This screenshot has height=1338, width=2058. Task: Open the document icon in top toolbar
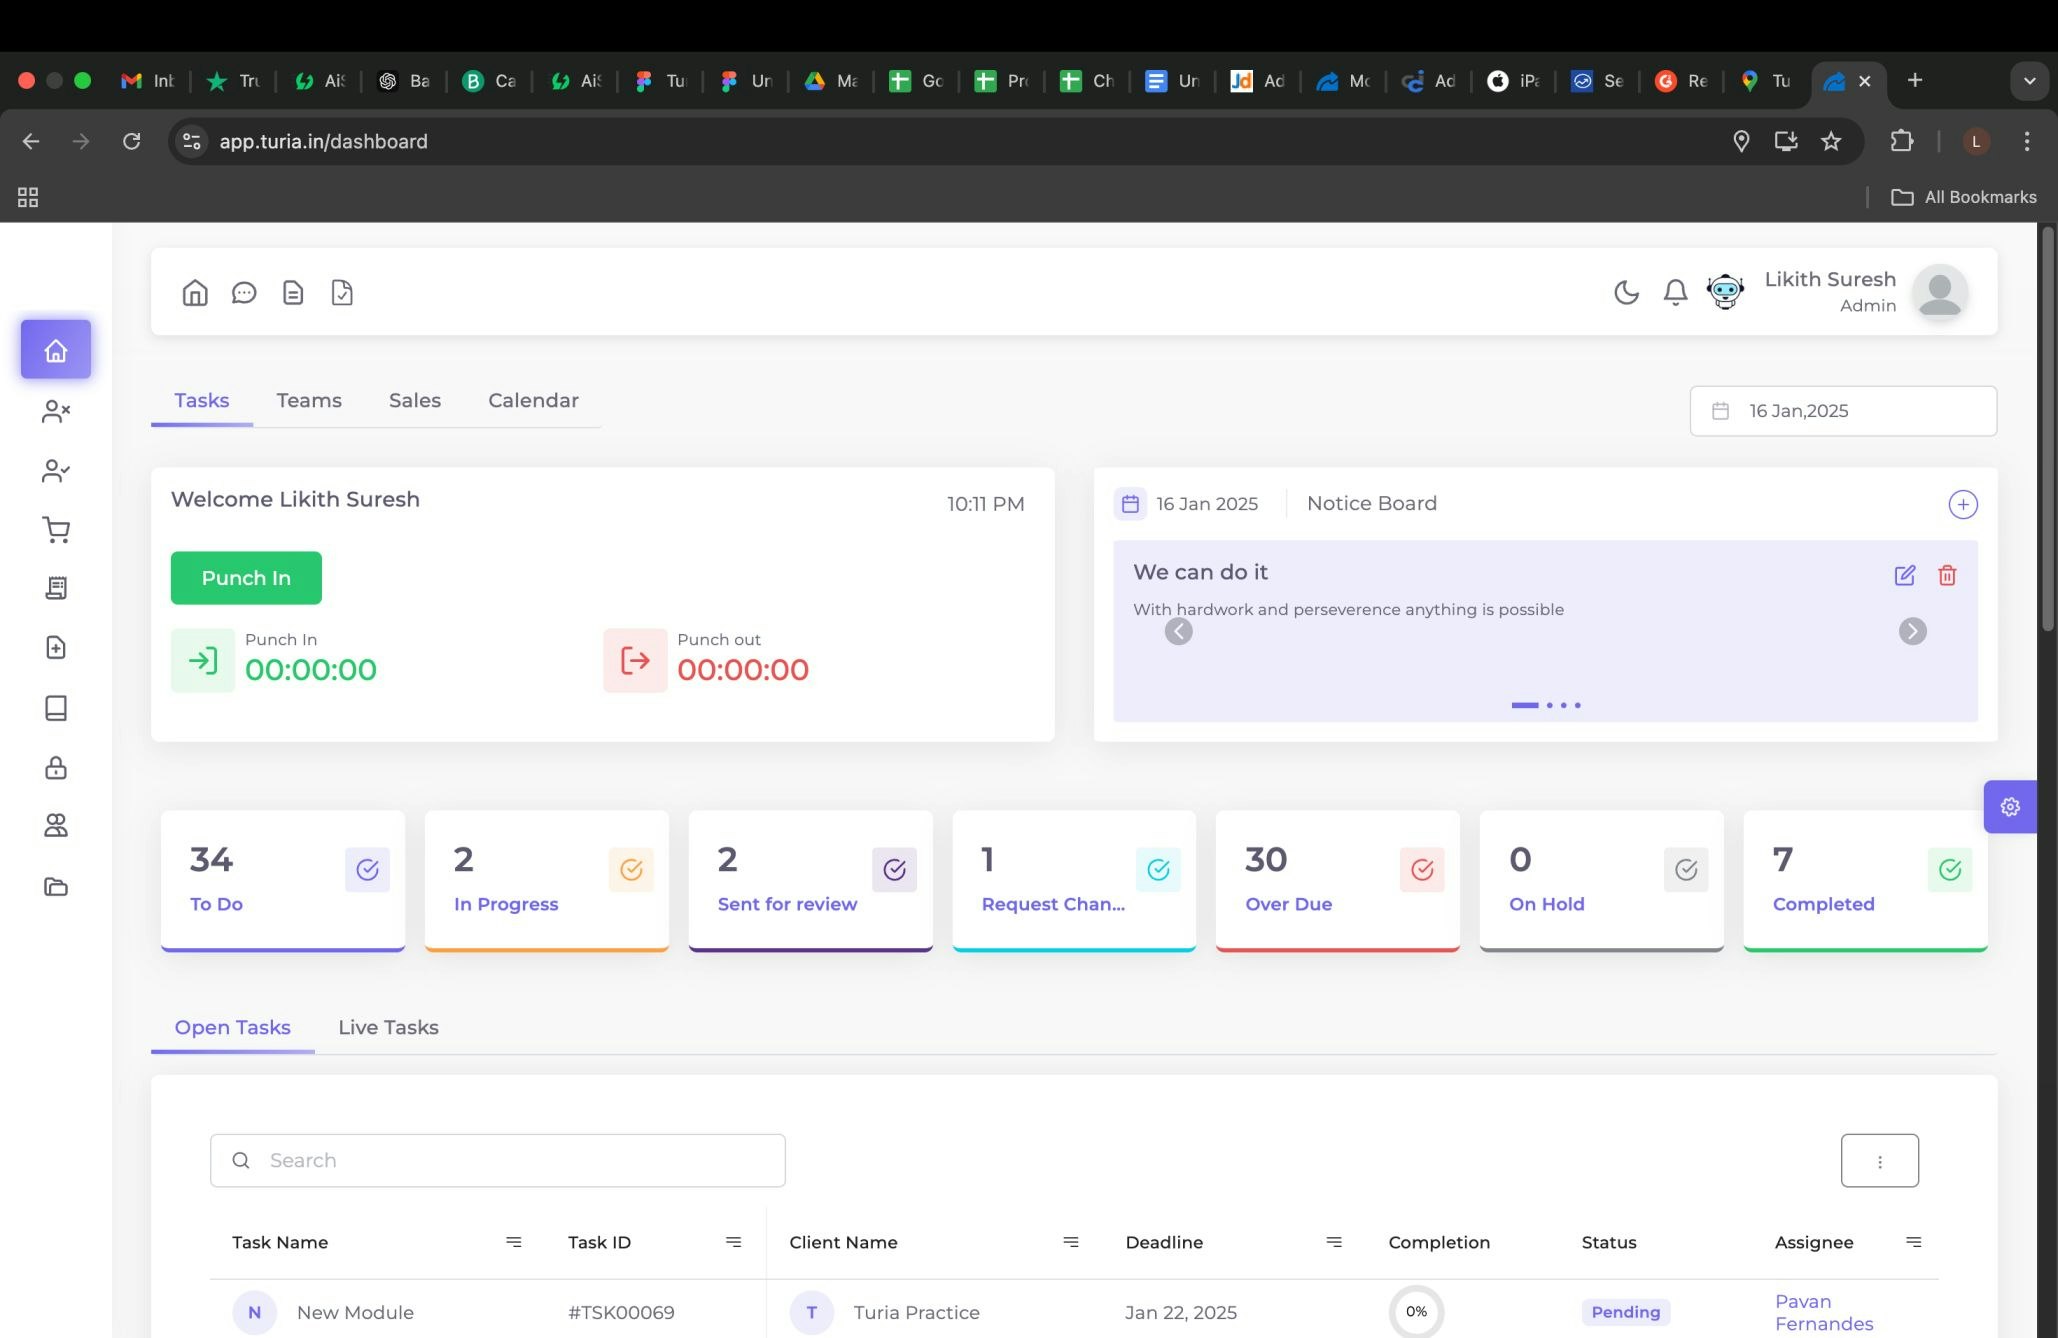tap(293, 292)
